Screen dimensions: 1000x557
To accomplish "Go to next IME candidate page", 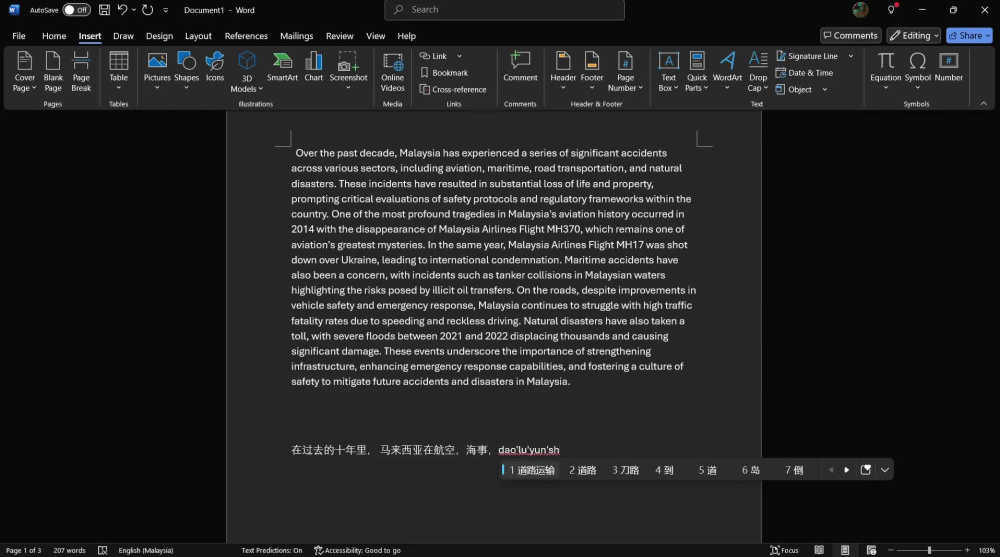I will [x=846, y=470].
